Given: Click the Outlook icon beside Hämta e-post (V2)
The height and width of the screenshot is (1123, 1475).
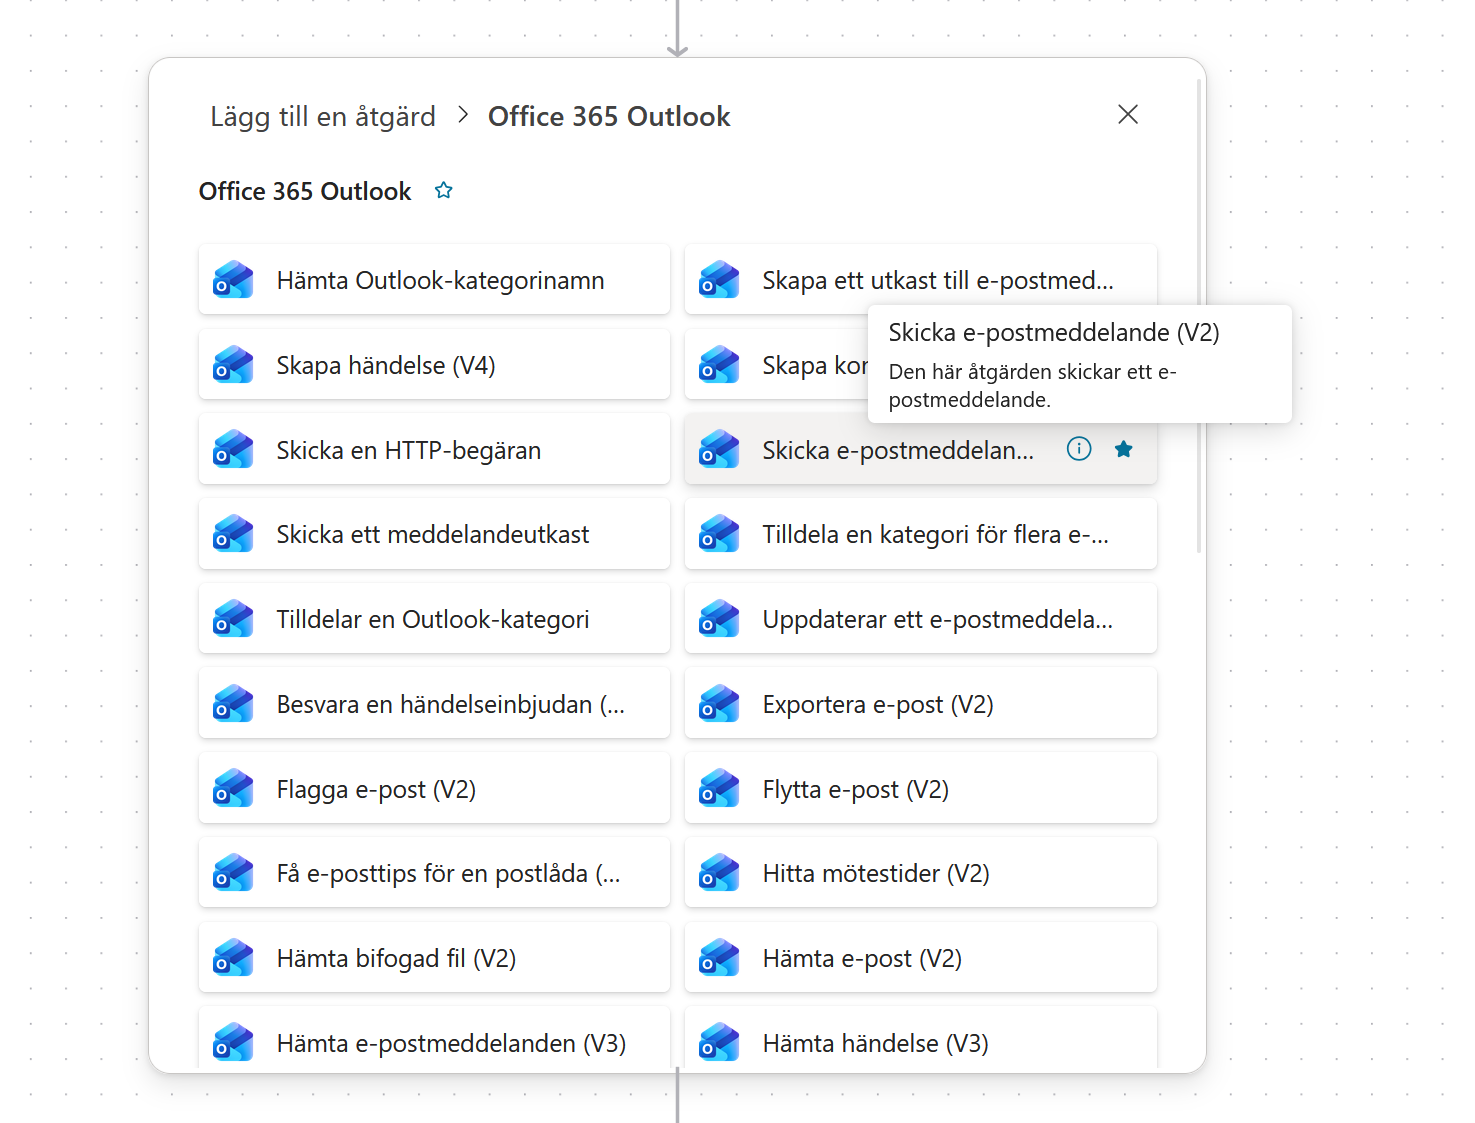Looking at the screenshot, I should coord(719,958).
